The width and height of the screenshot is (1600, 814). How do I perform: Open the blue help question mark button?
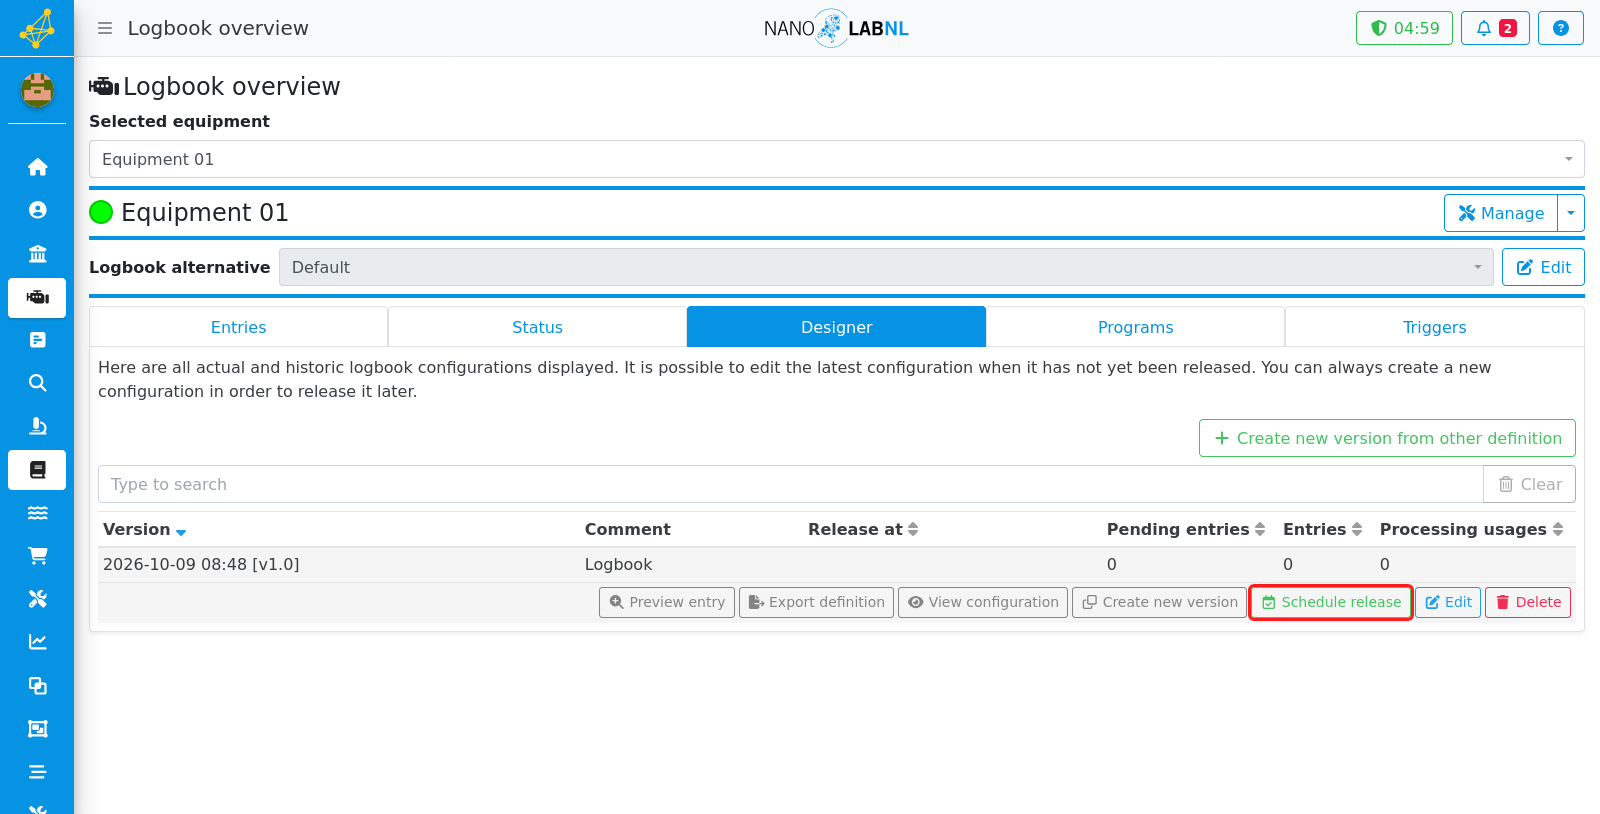(1560, 28)
